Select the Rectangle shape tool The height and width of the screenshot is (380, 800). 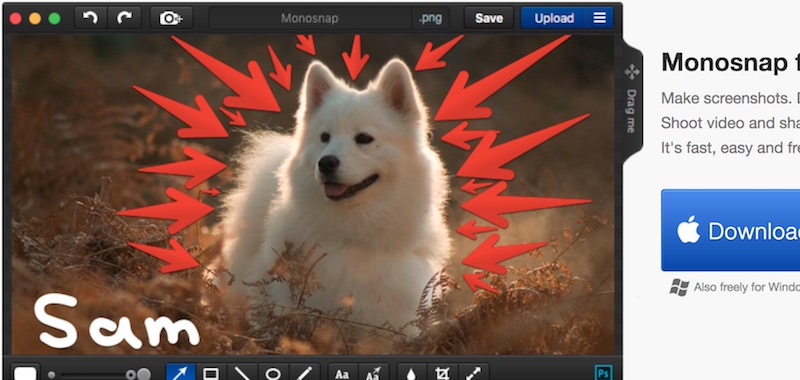pyautogui.click(x=211, y=373)
